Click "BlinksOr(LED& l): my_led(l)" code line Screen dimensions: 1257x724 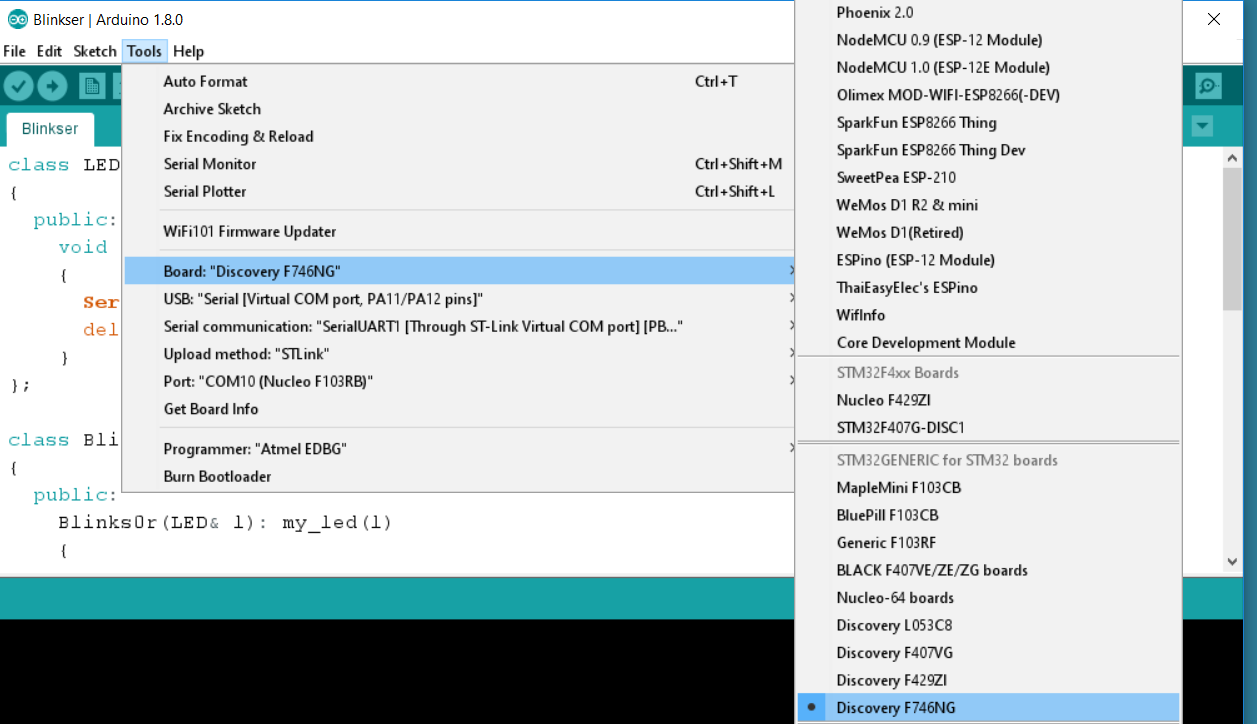tap(225, 522)
